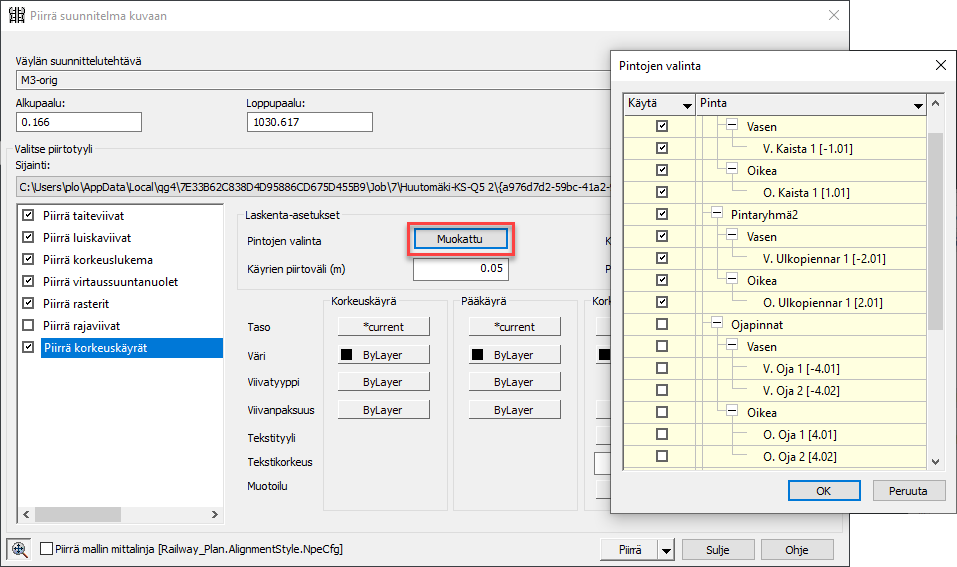Collapse the Oikea node above O. Kaista 1
The image size is (957, 567).
pyautogui.click(x=732, y=169)
